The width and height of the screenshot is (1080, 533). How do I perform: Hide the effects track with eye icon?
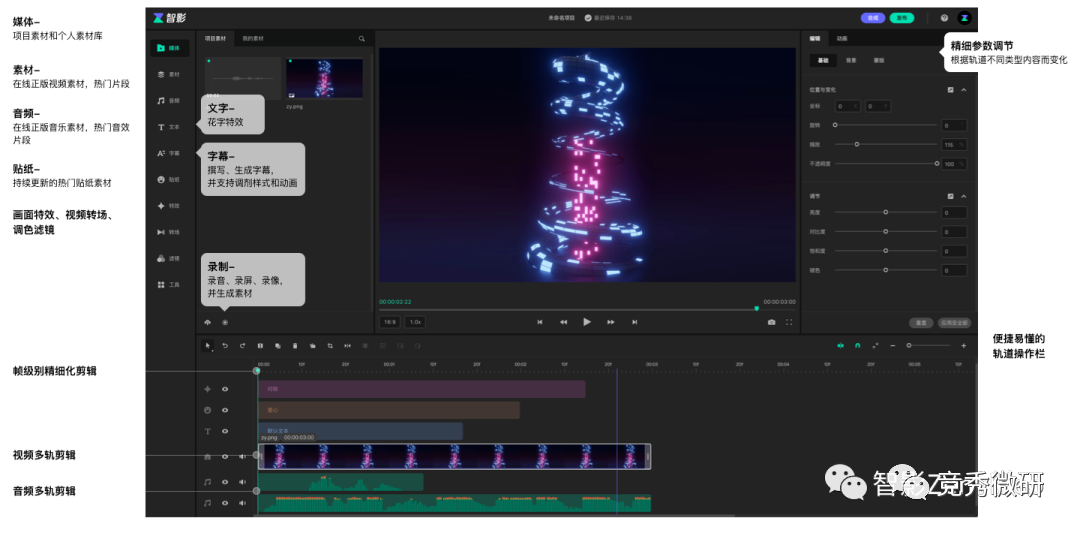click(x=225, y=388)
